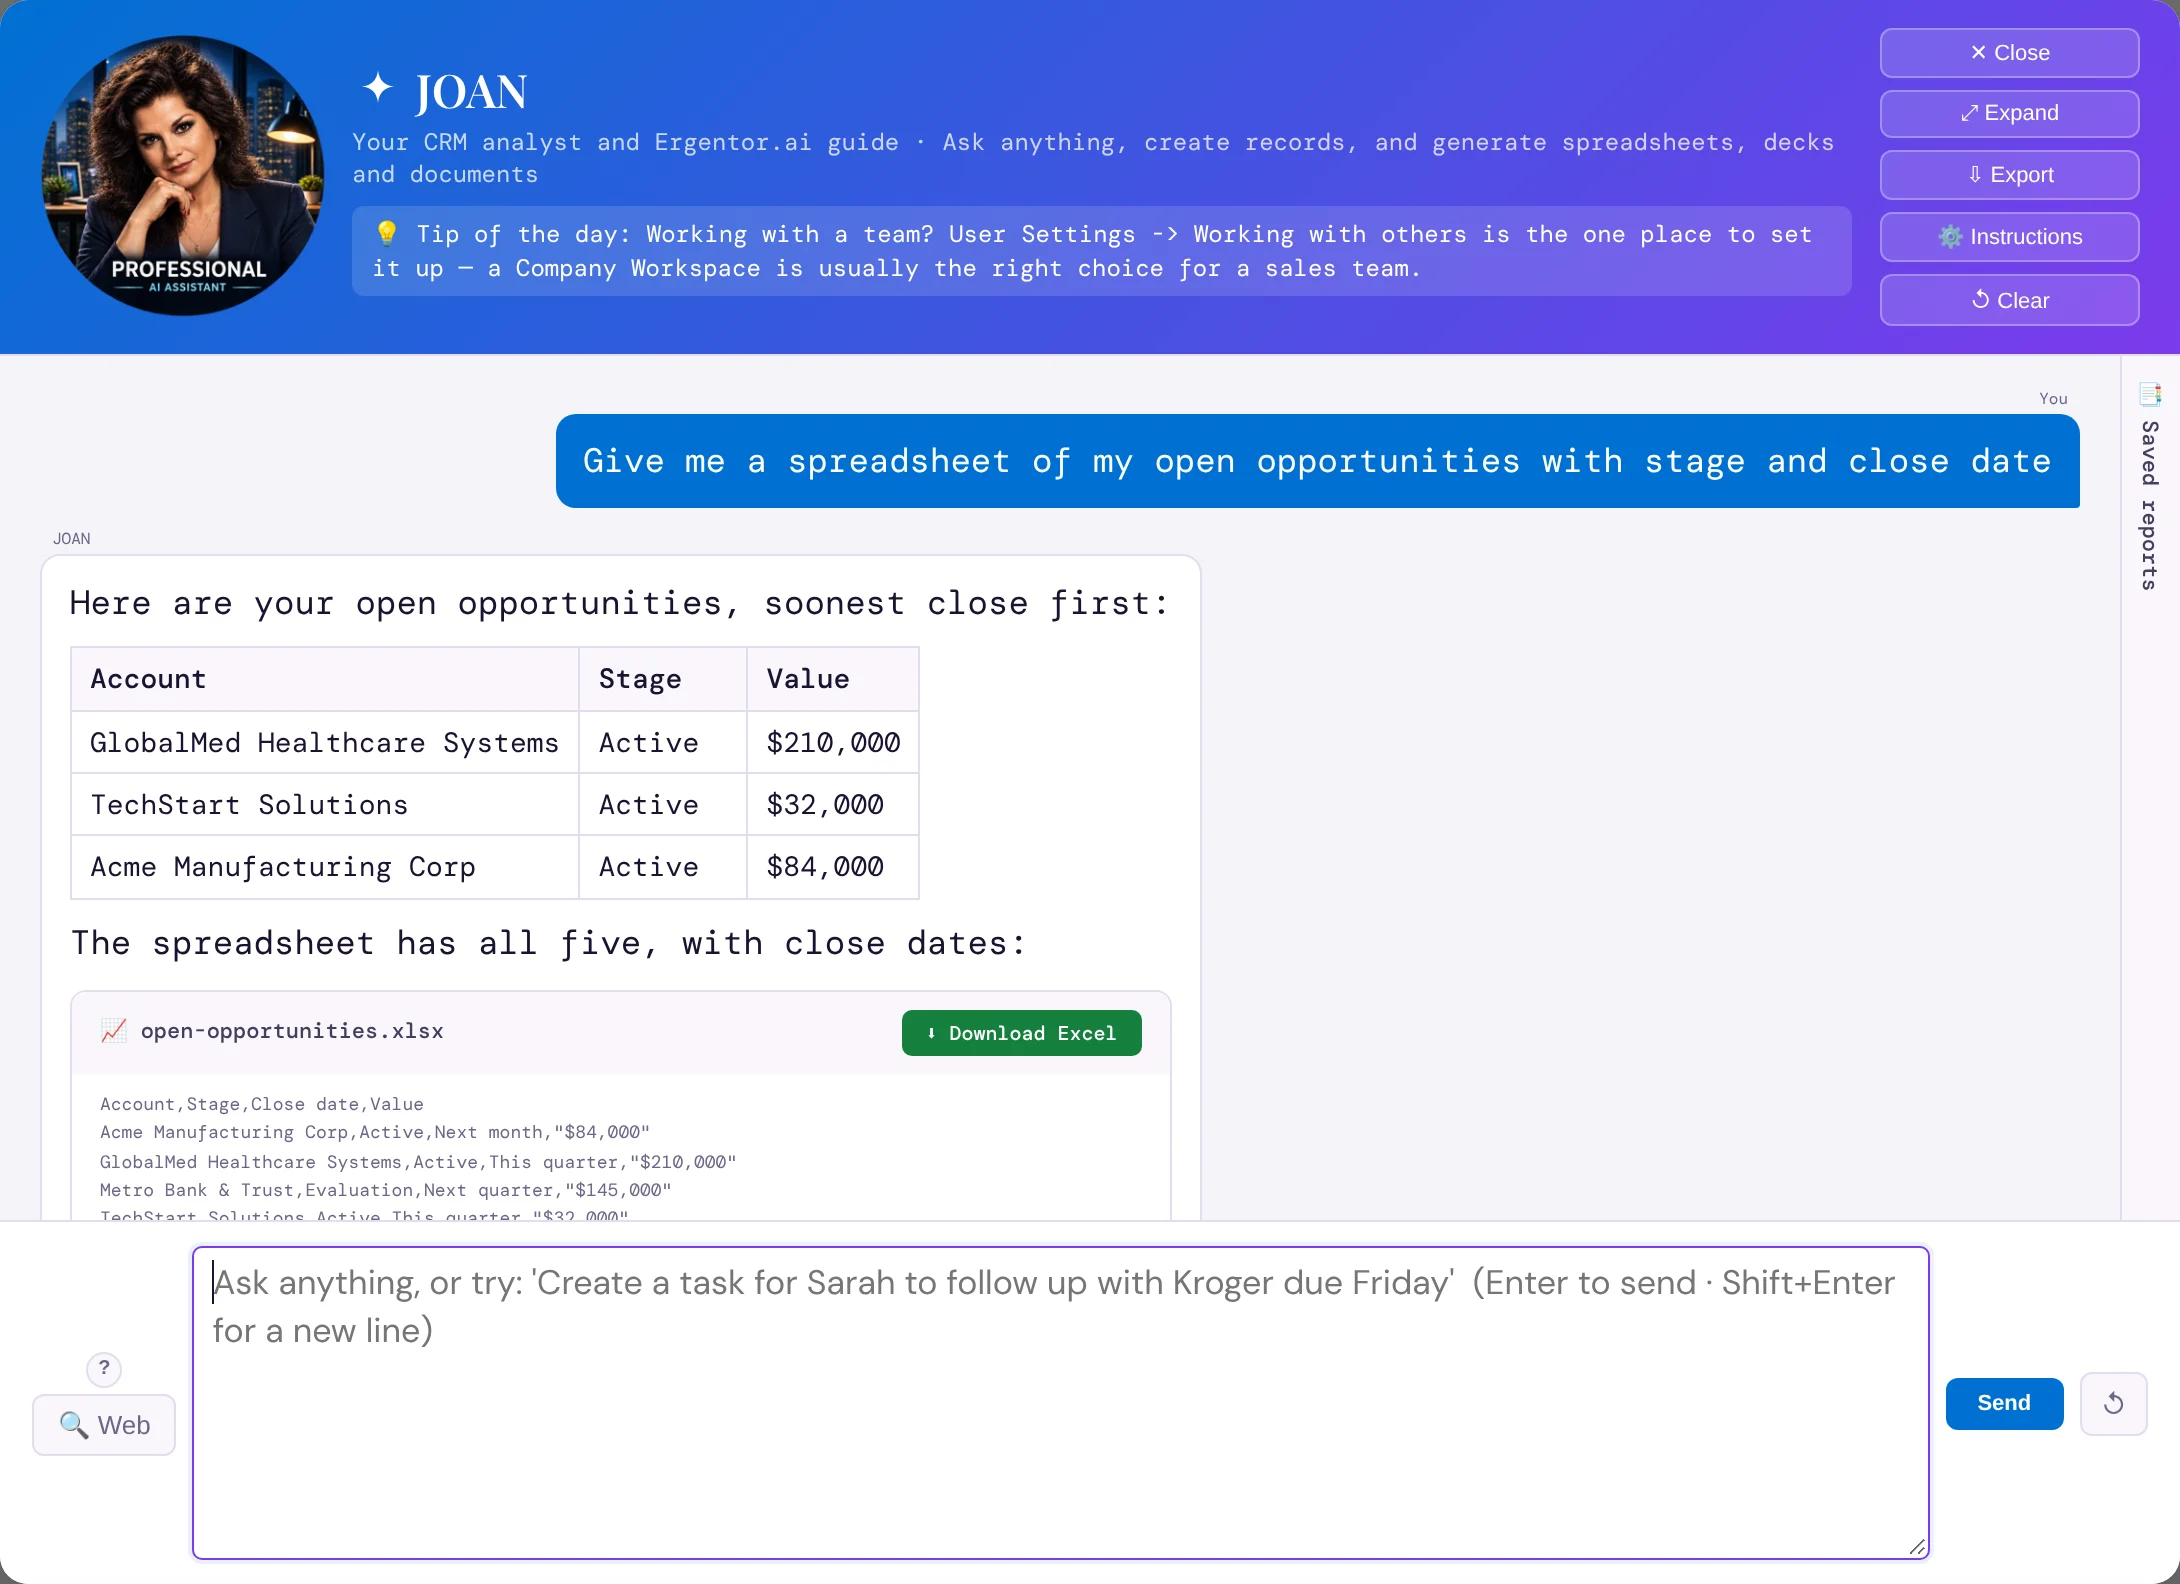The width and height of the screenshot is (2180, 1584).
Task: Click the Value column header
Action: pyautogui.click(x=832, y=679)
